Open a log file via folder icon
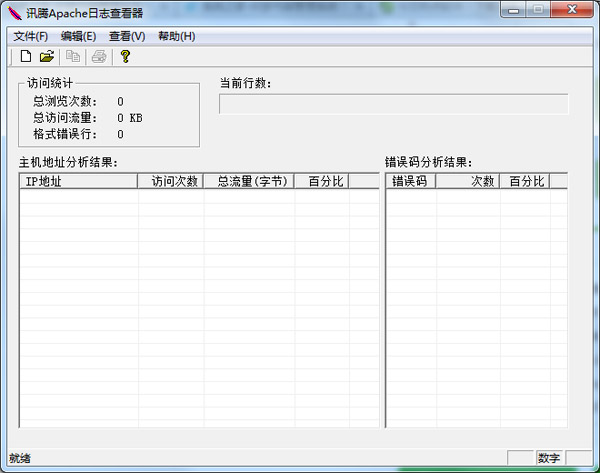Viewport: 600px width, 473px height. [46, 57]
